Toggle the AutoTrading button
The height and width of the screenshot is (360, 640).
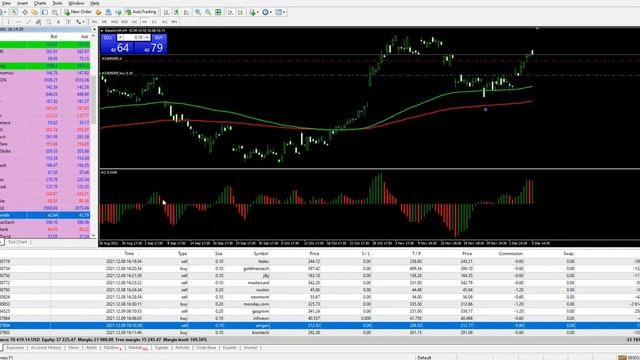[141, 12]
